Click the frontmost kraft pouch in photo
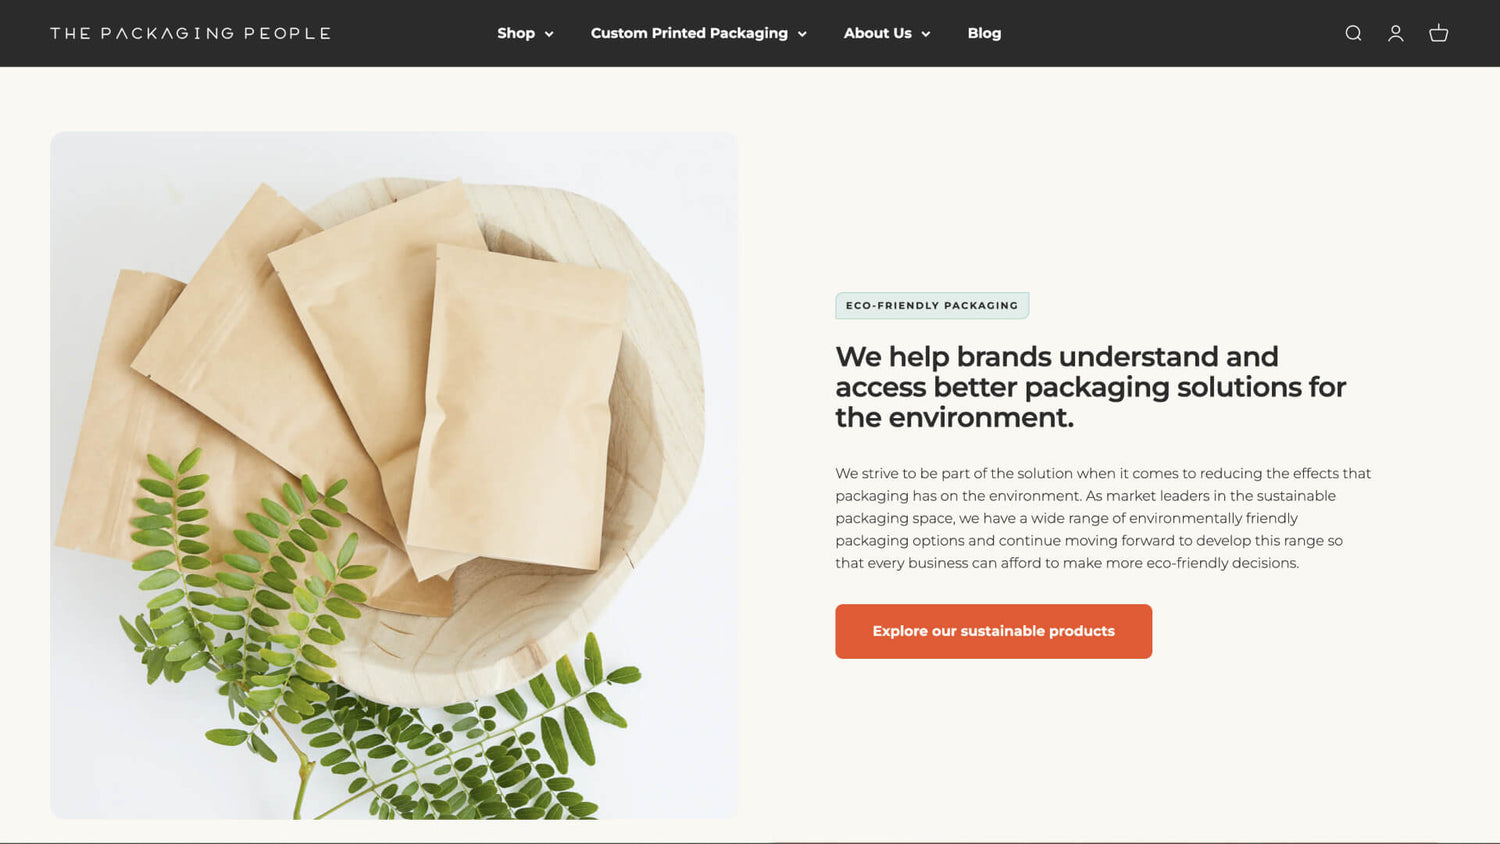 point(515,410)
